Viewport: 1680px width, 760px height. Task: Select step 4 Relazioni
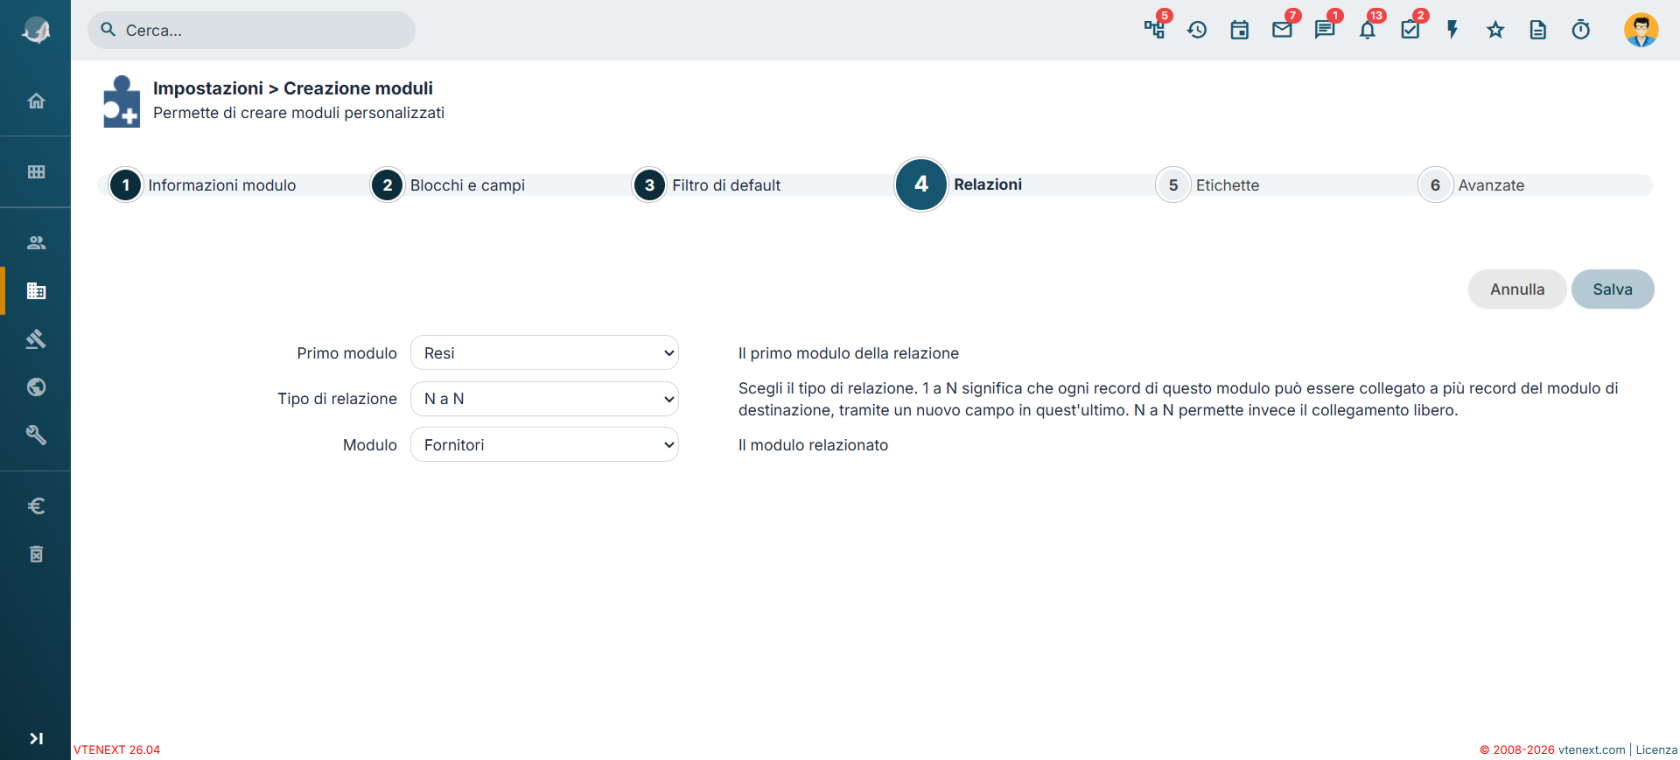click(959, 185)
